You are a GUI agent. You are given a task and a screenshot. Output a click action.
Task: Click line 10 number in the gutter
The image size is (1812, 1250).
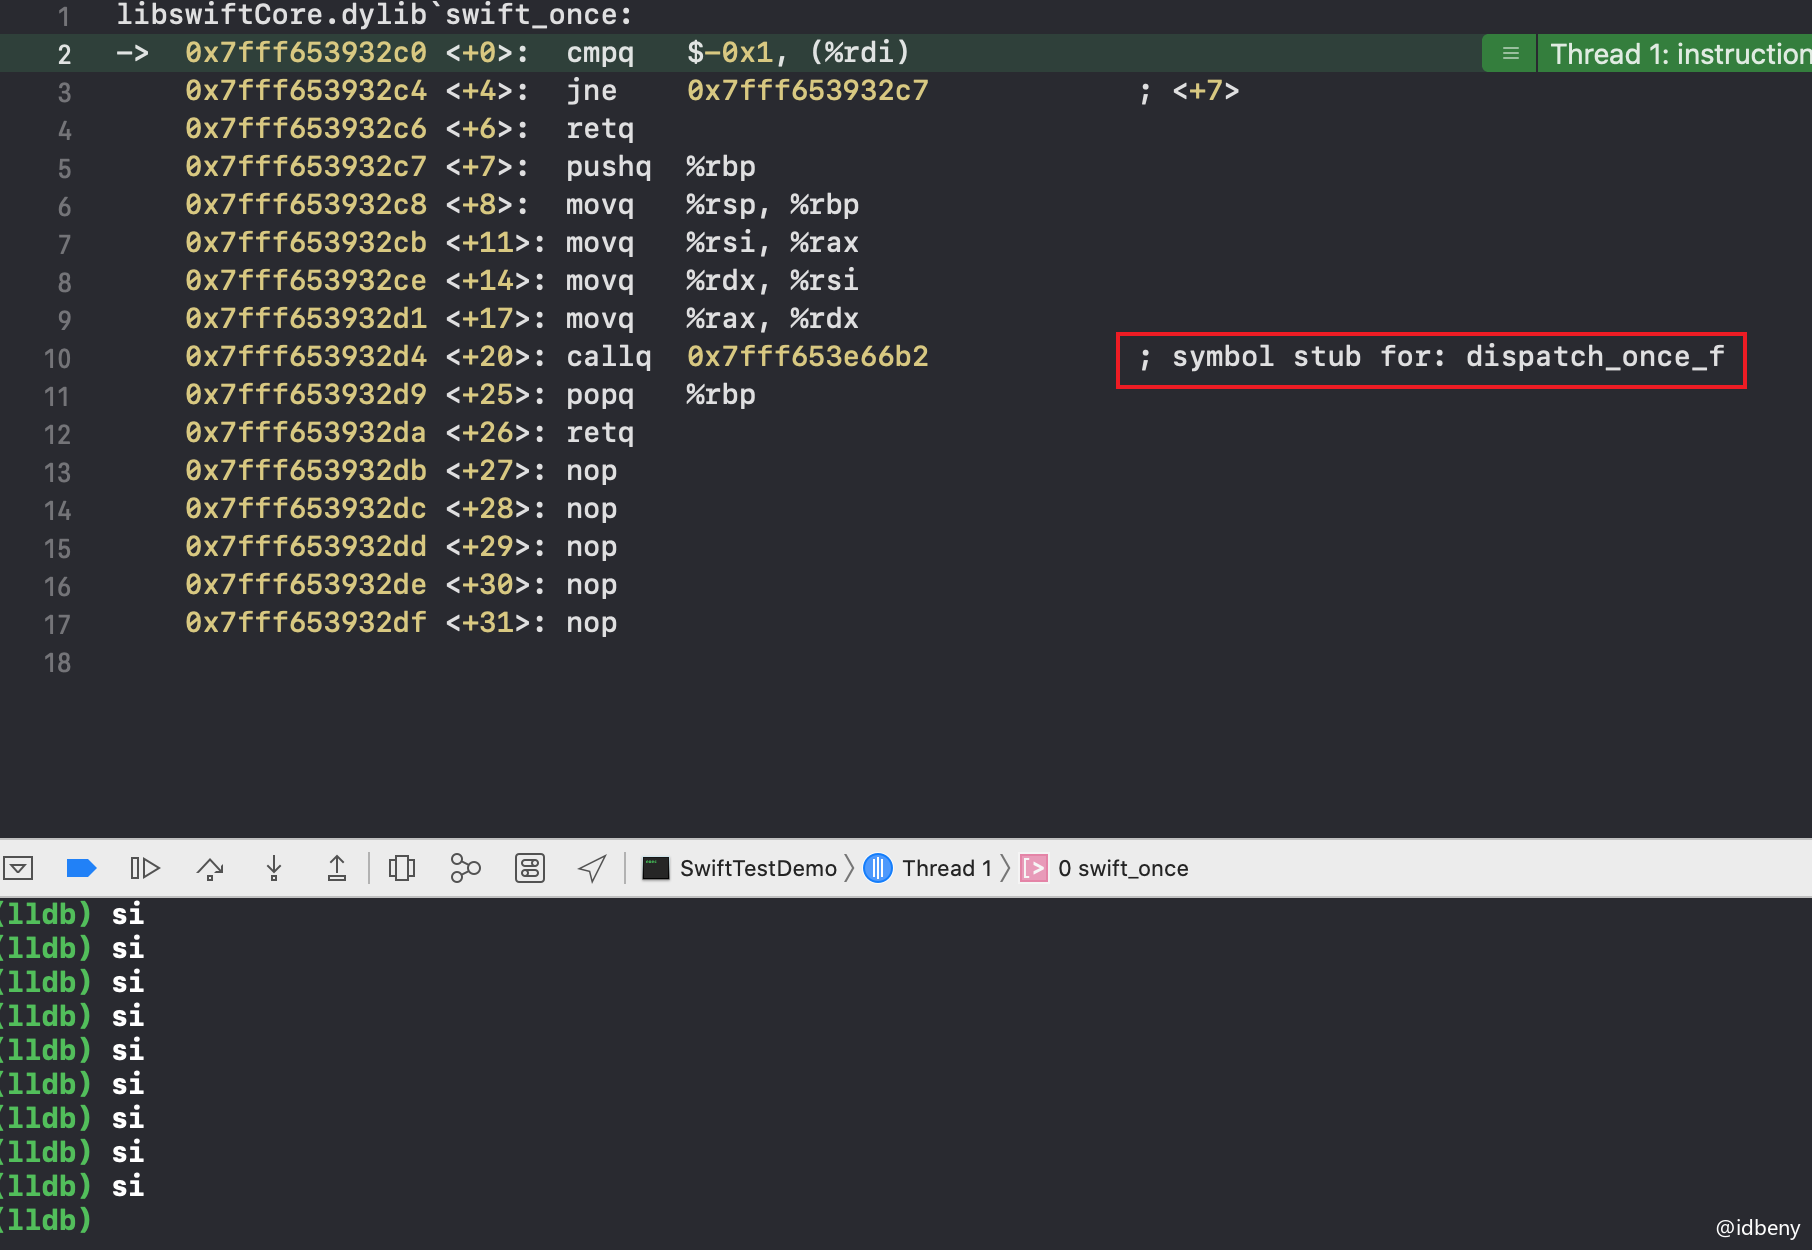[x=57, y=358]
